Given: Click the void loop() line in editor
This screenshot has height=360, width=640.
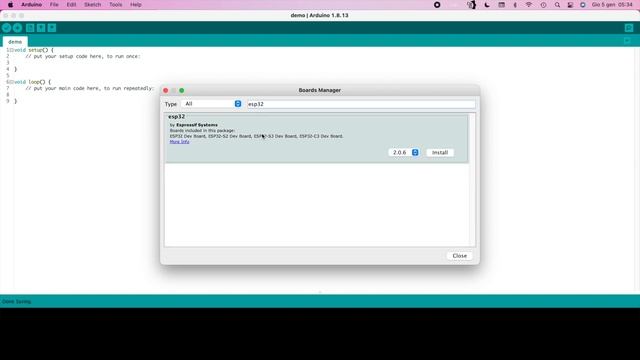Looking at the screenshot, I should click(x=33, y=82).
